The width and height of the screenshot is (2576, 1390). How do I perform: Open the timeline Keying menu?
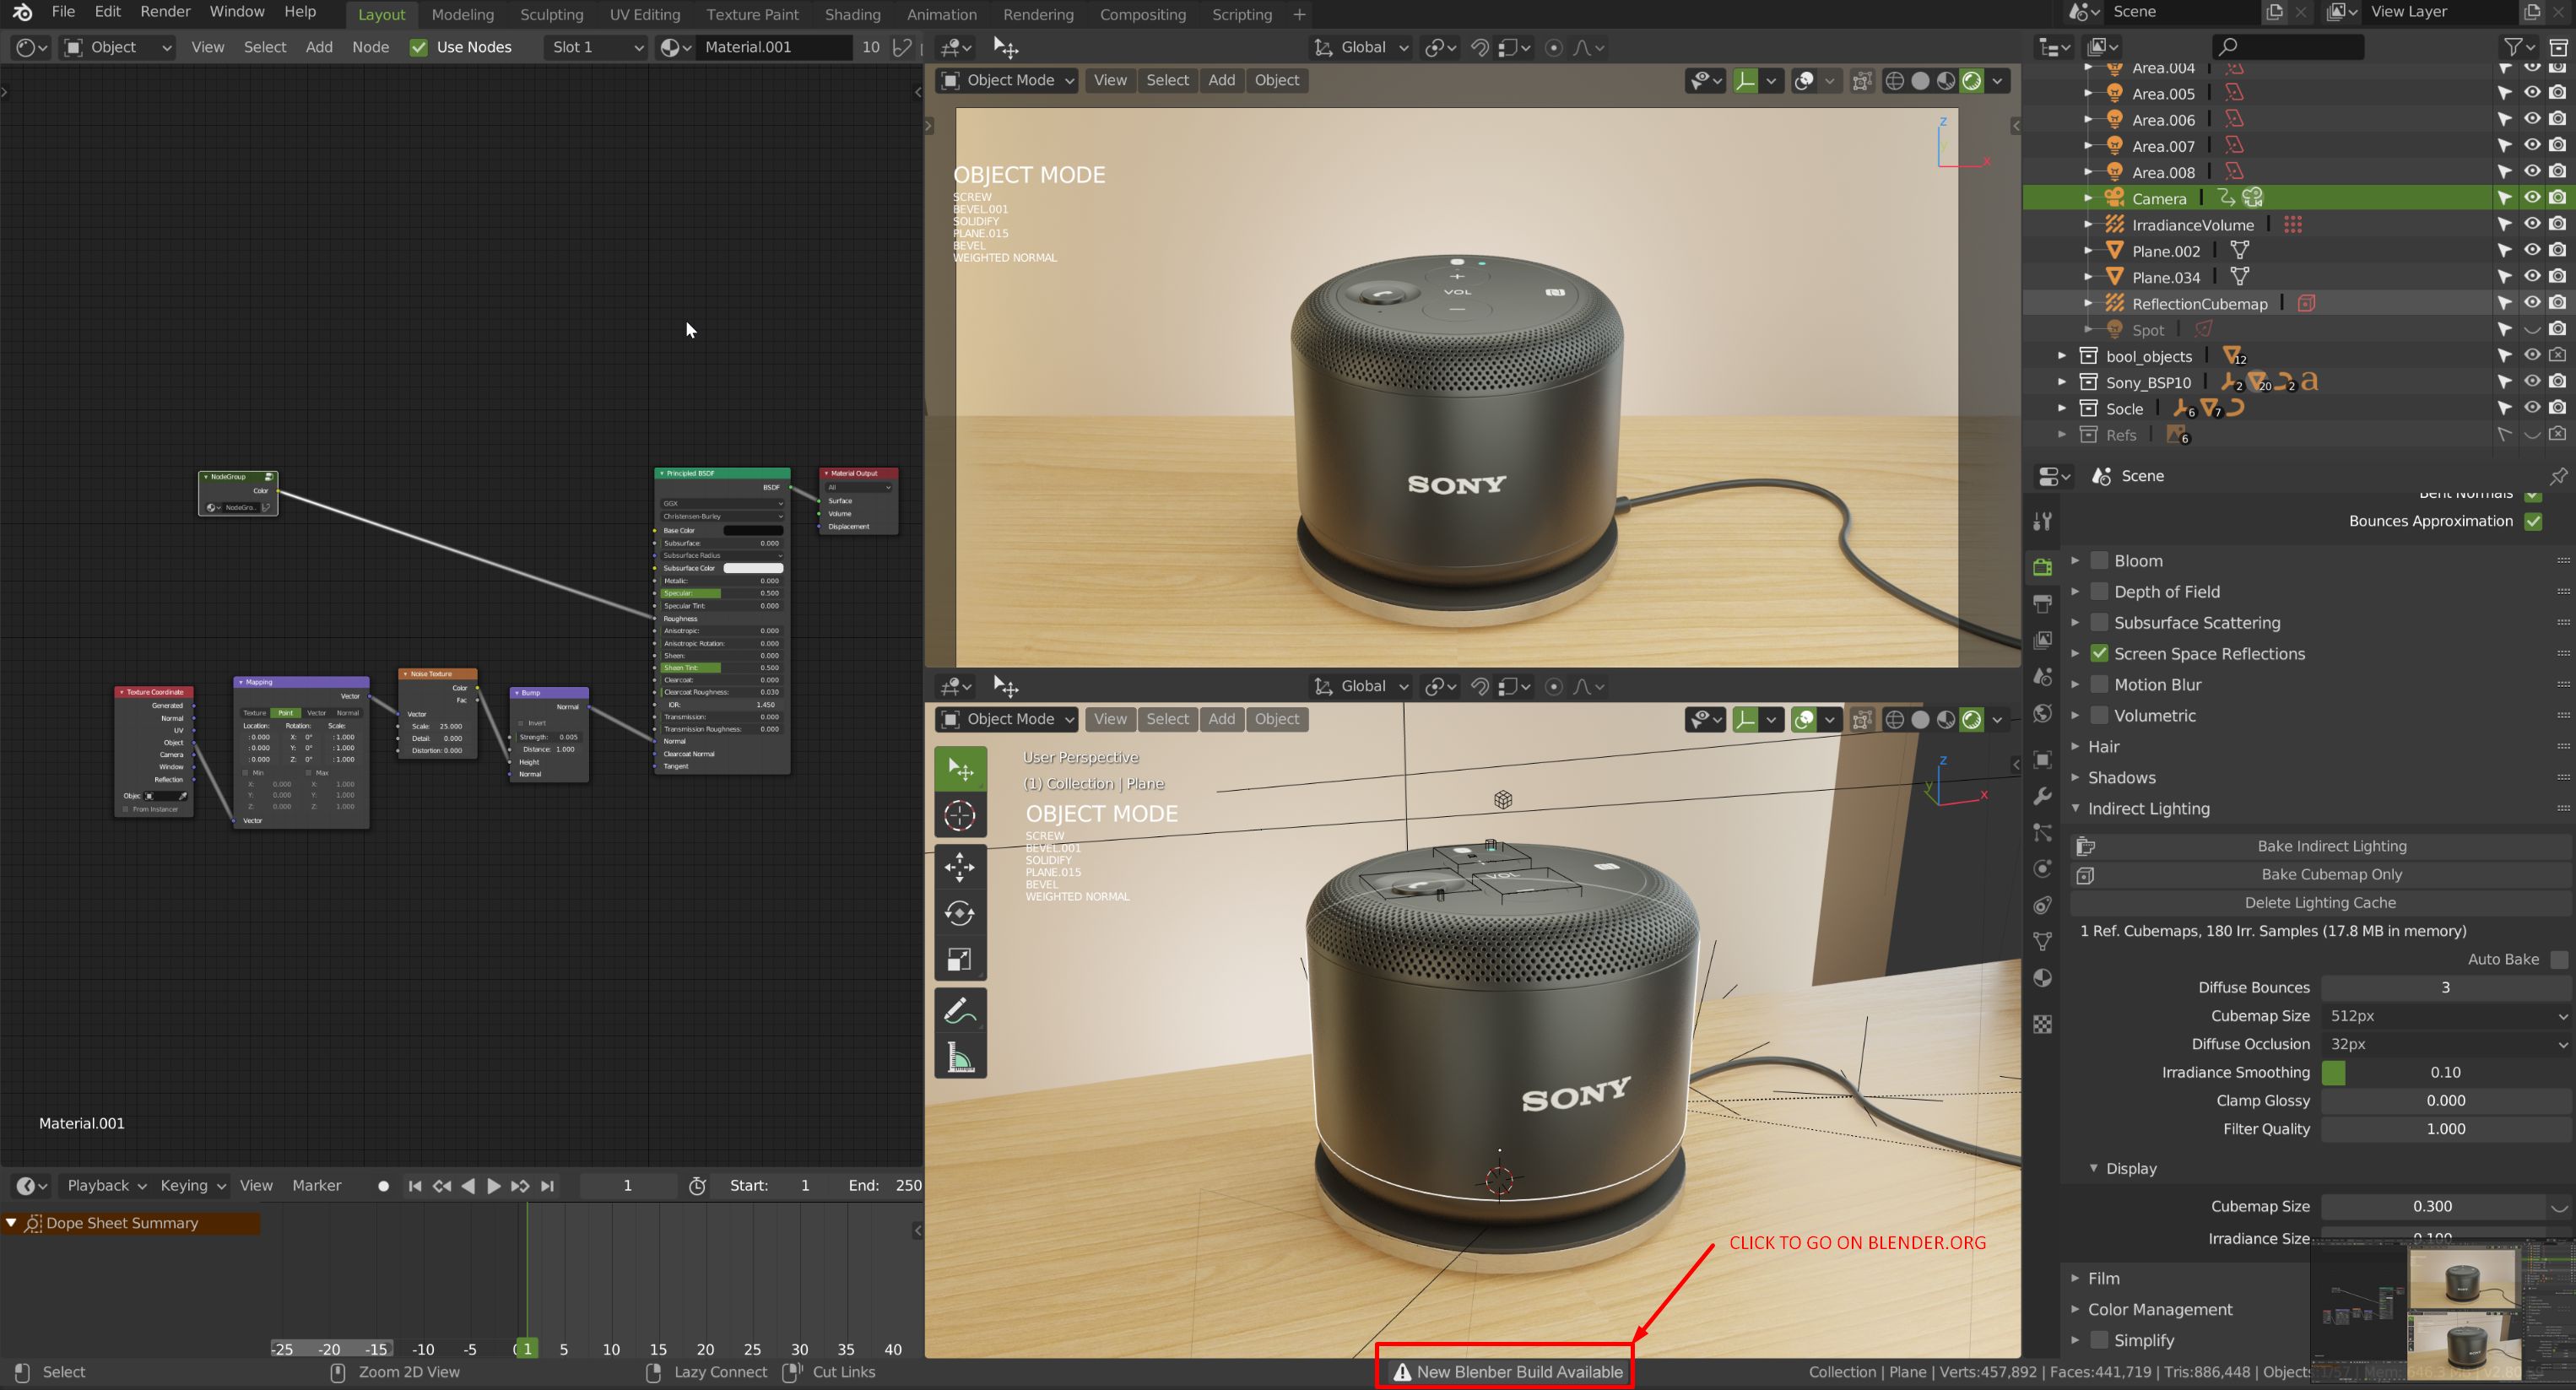[193, 1186]
